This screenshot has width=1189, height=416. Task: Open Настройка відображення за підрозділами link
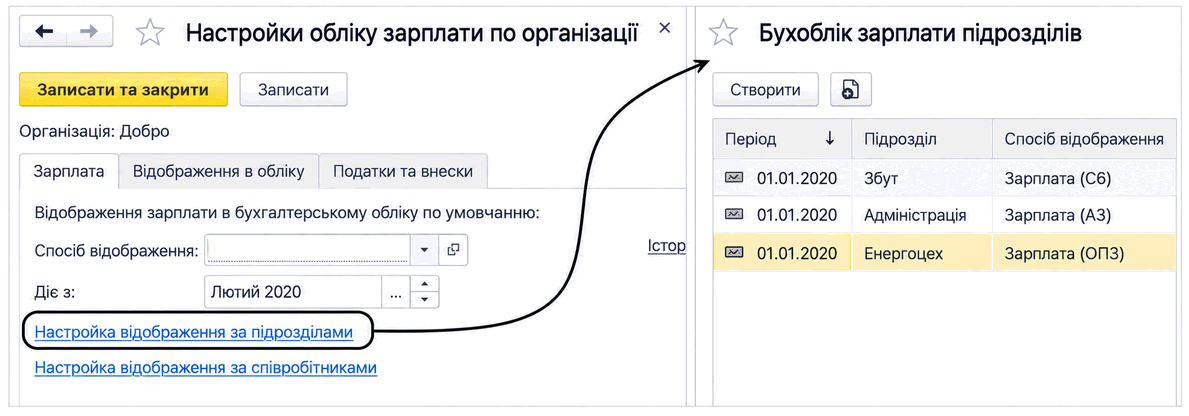pyautogui.click(x=194, y=332)
